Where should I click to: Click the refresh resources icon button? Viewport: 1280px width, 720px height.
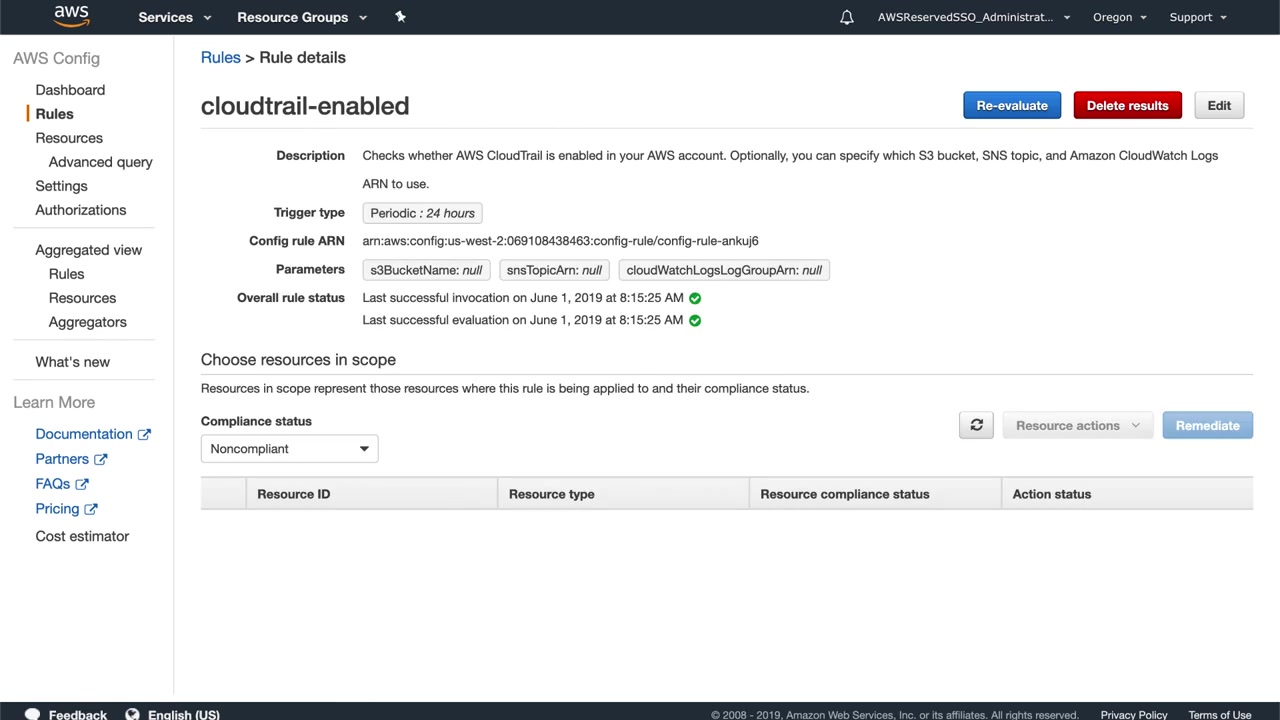point(976,426)
